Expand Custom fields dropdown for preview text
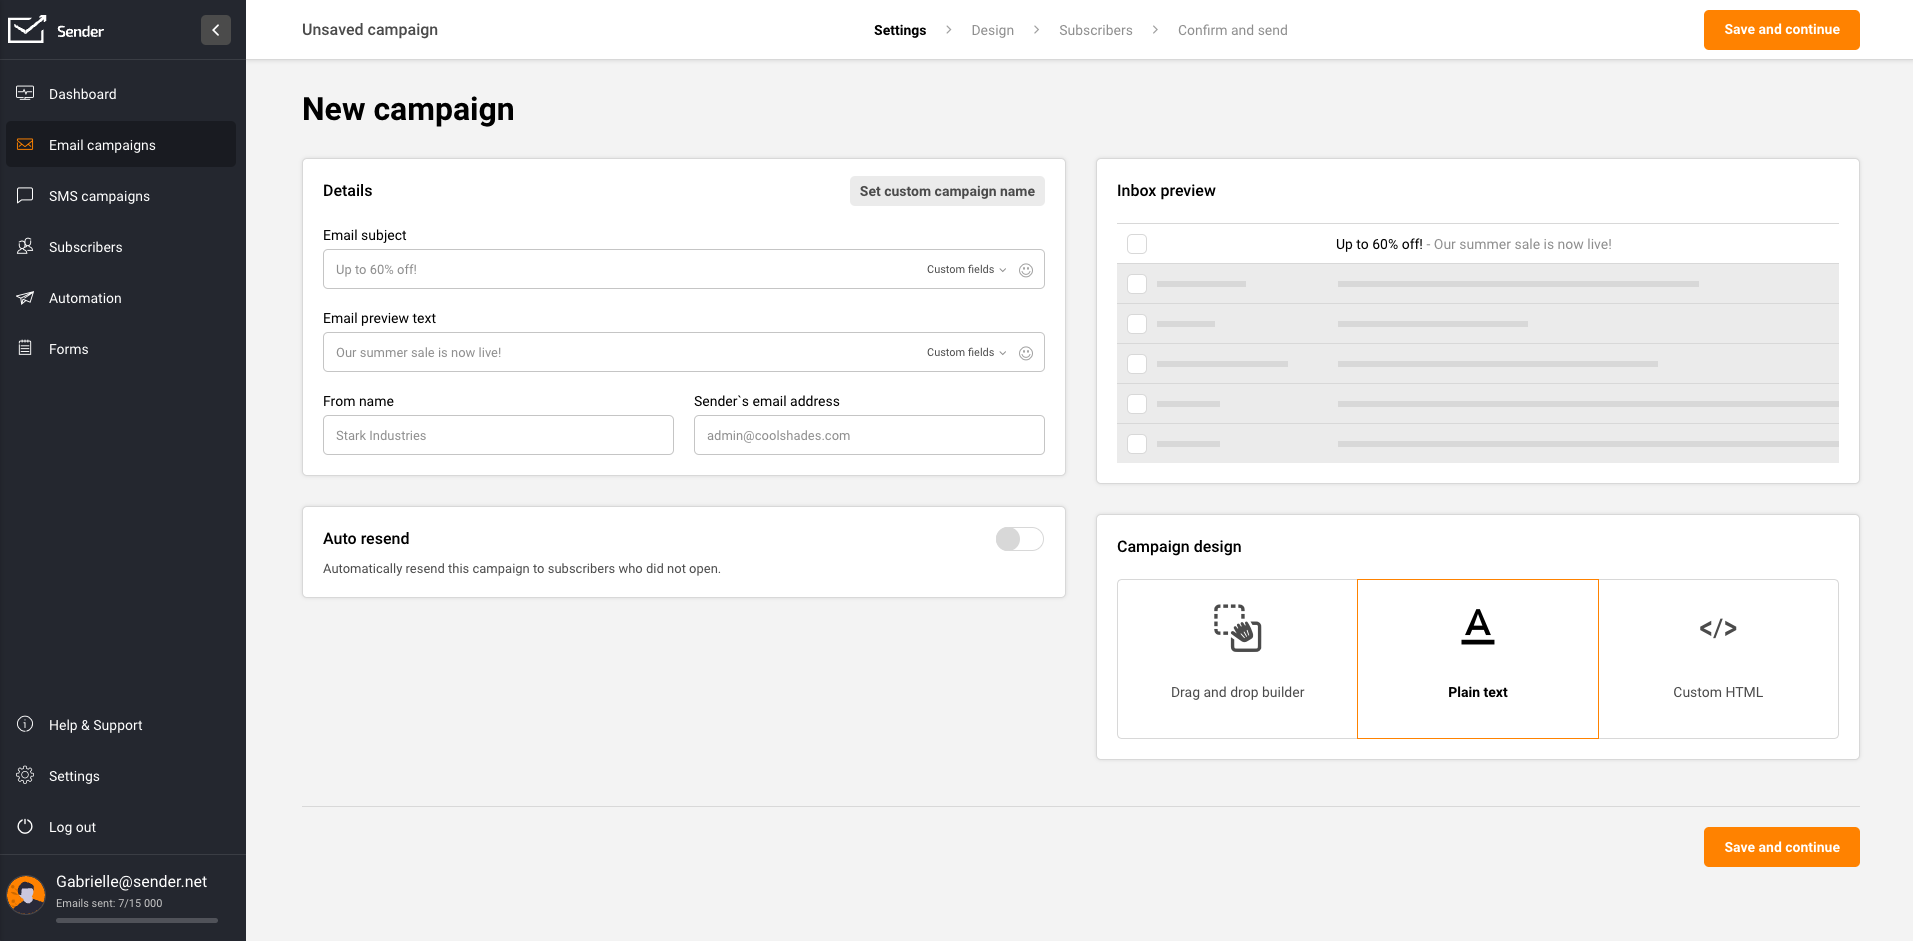 click(965, 353)
